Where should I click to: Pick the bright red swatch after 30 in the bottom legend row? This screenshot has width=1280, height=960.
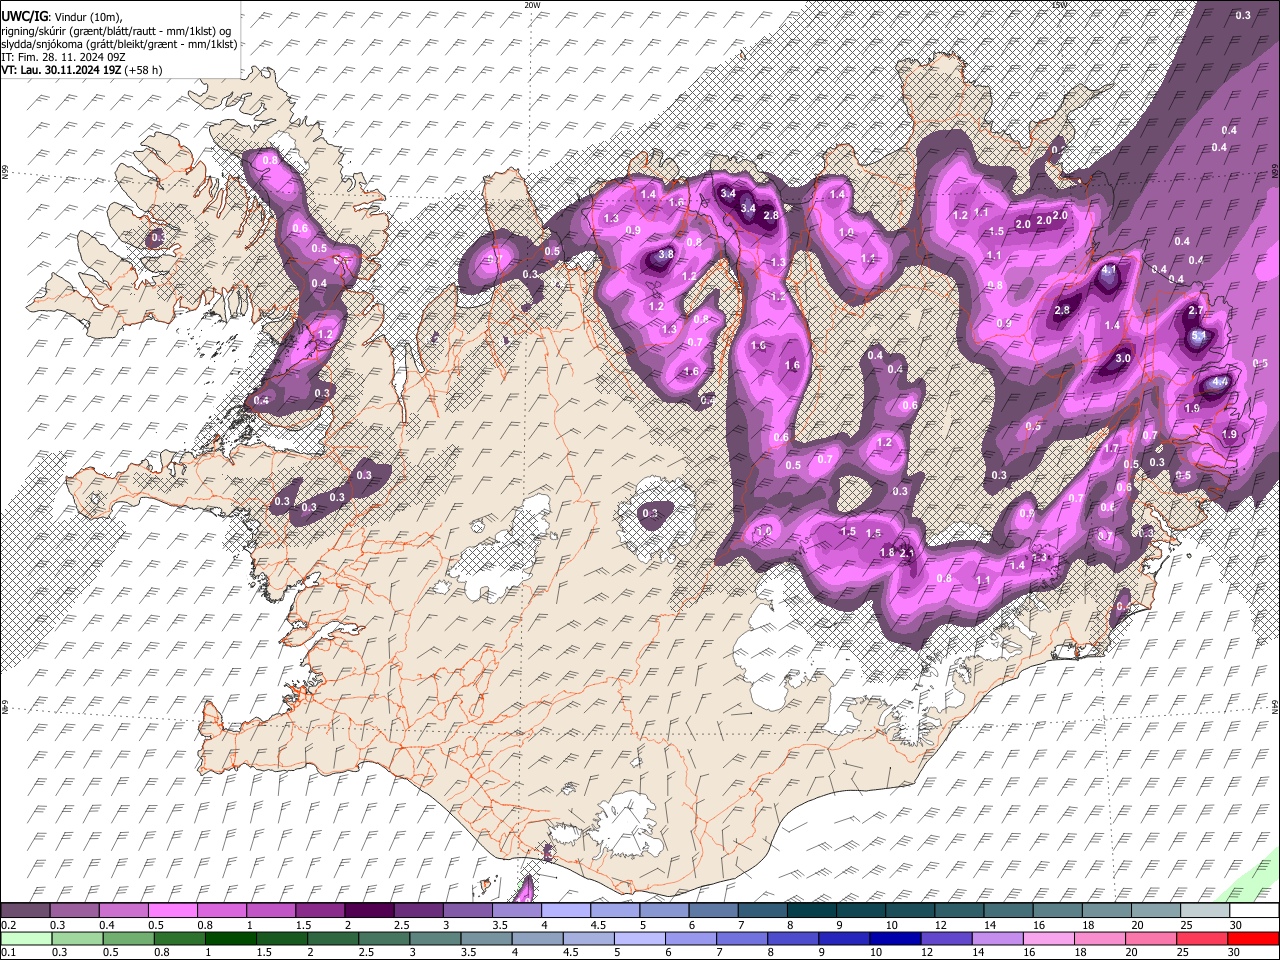(1253, 938)
